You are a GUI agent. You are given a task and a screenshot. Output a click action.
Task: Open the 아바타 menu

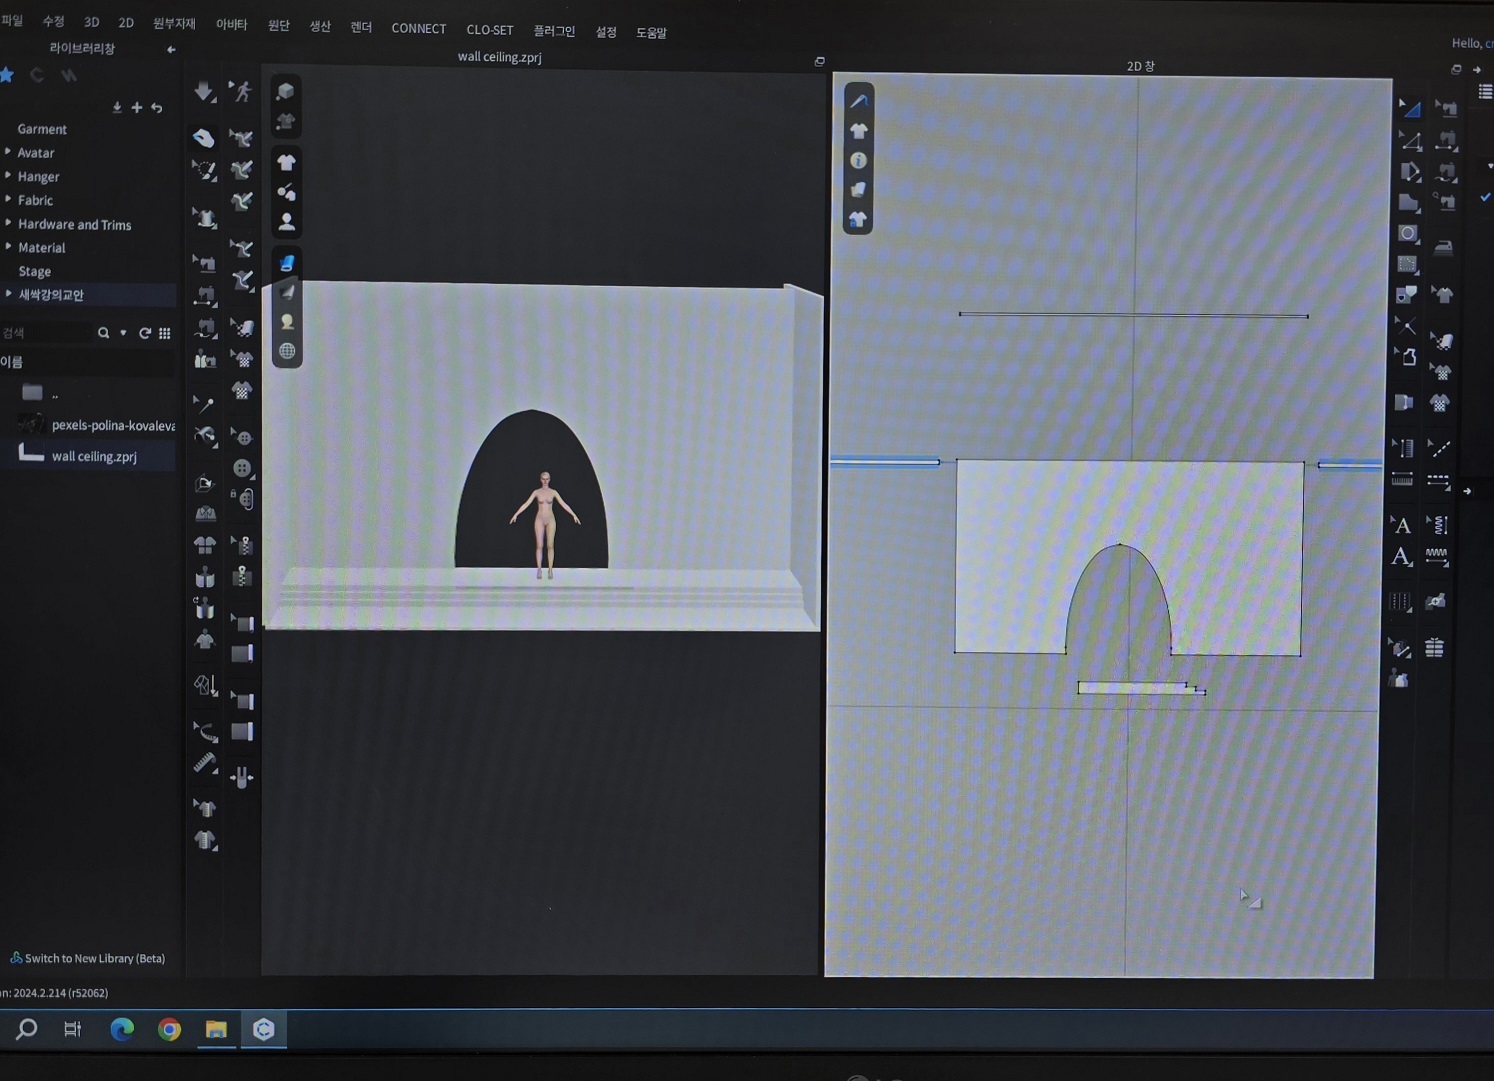231,24
